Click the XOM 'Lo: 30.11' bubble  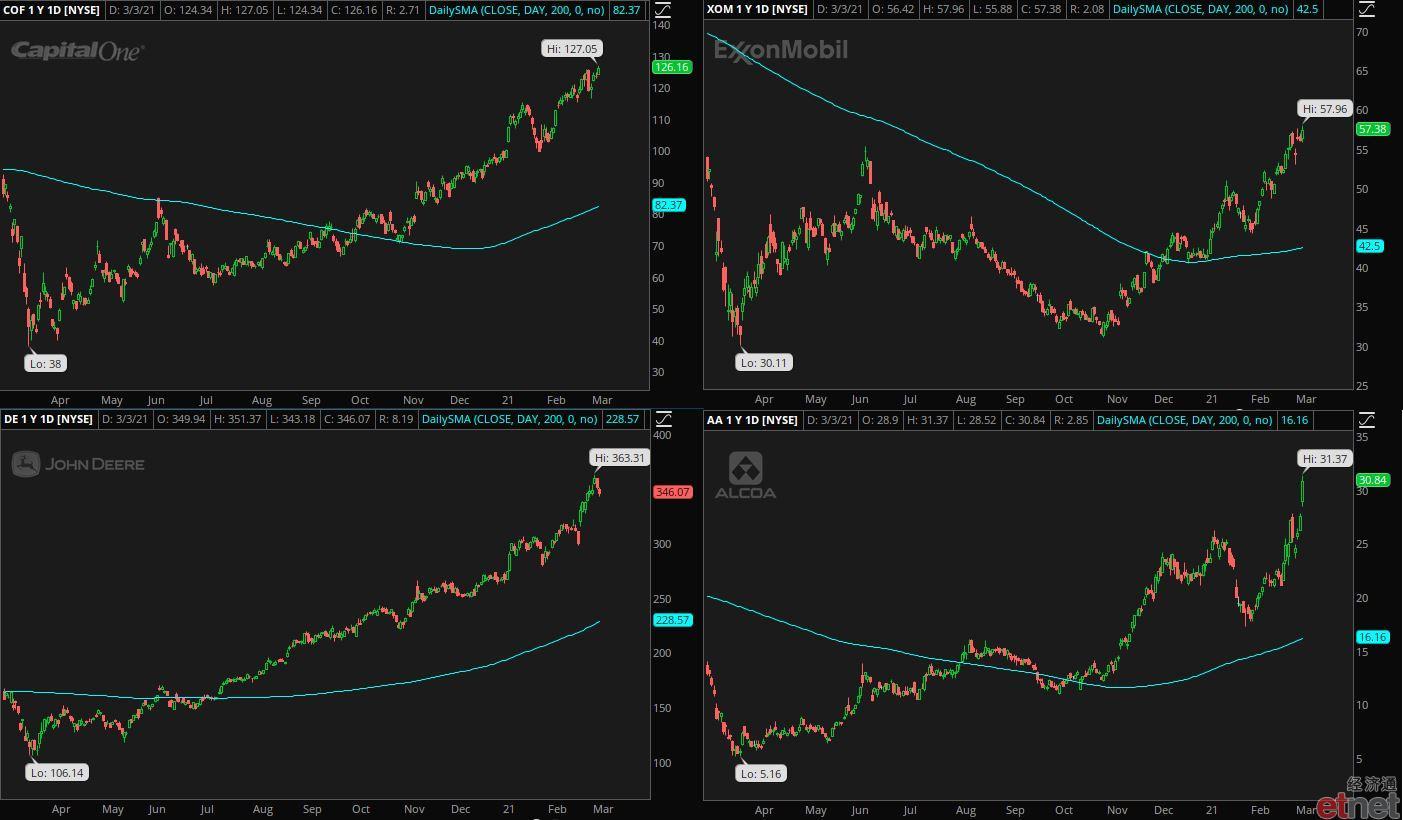[x=765, y=363]
